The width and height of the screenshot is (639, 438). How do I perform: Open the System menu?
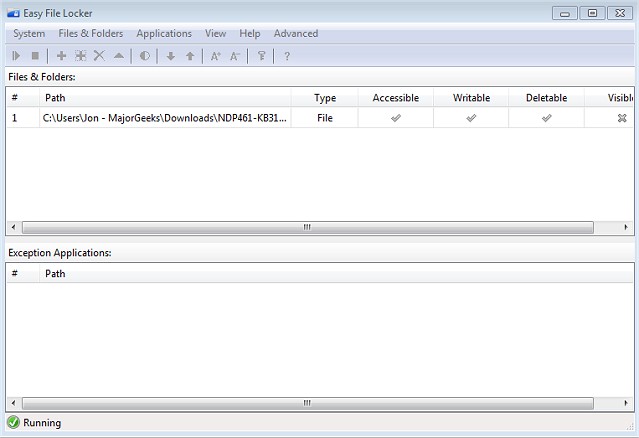[x=29, y=33]
